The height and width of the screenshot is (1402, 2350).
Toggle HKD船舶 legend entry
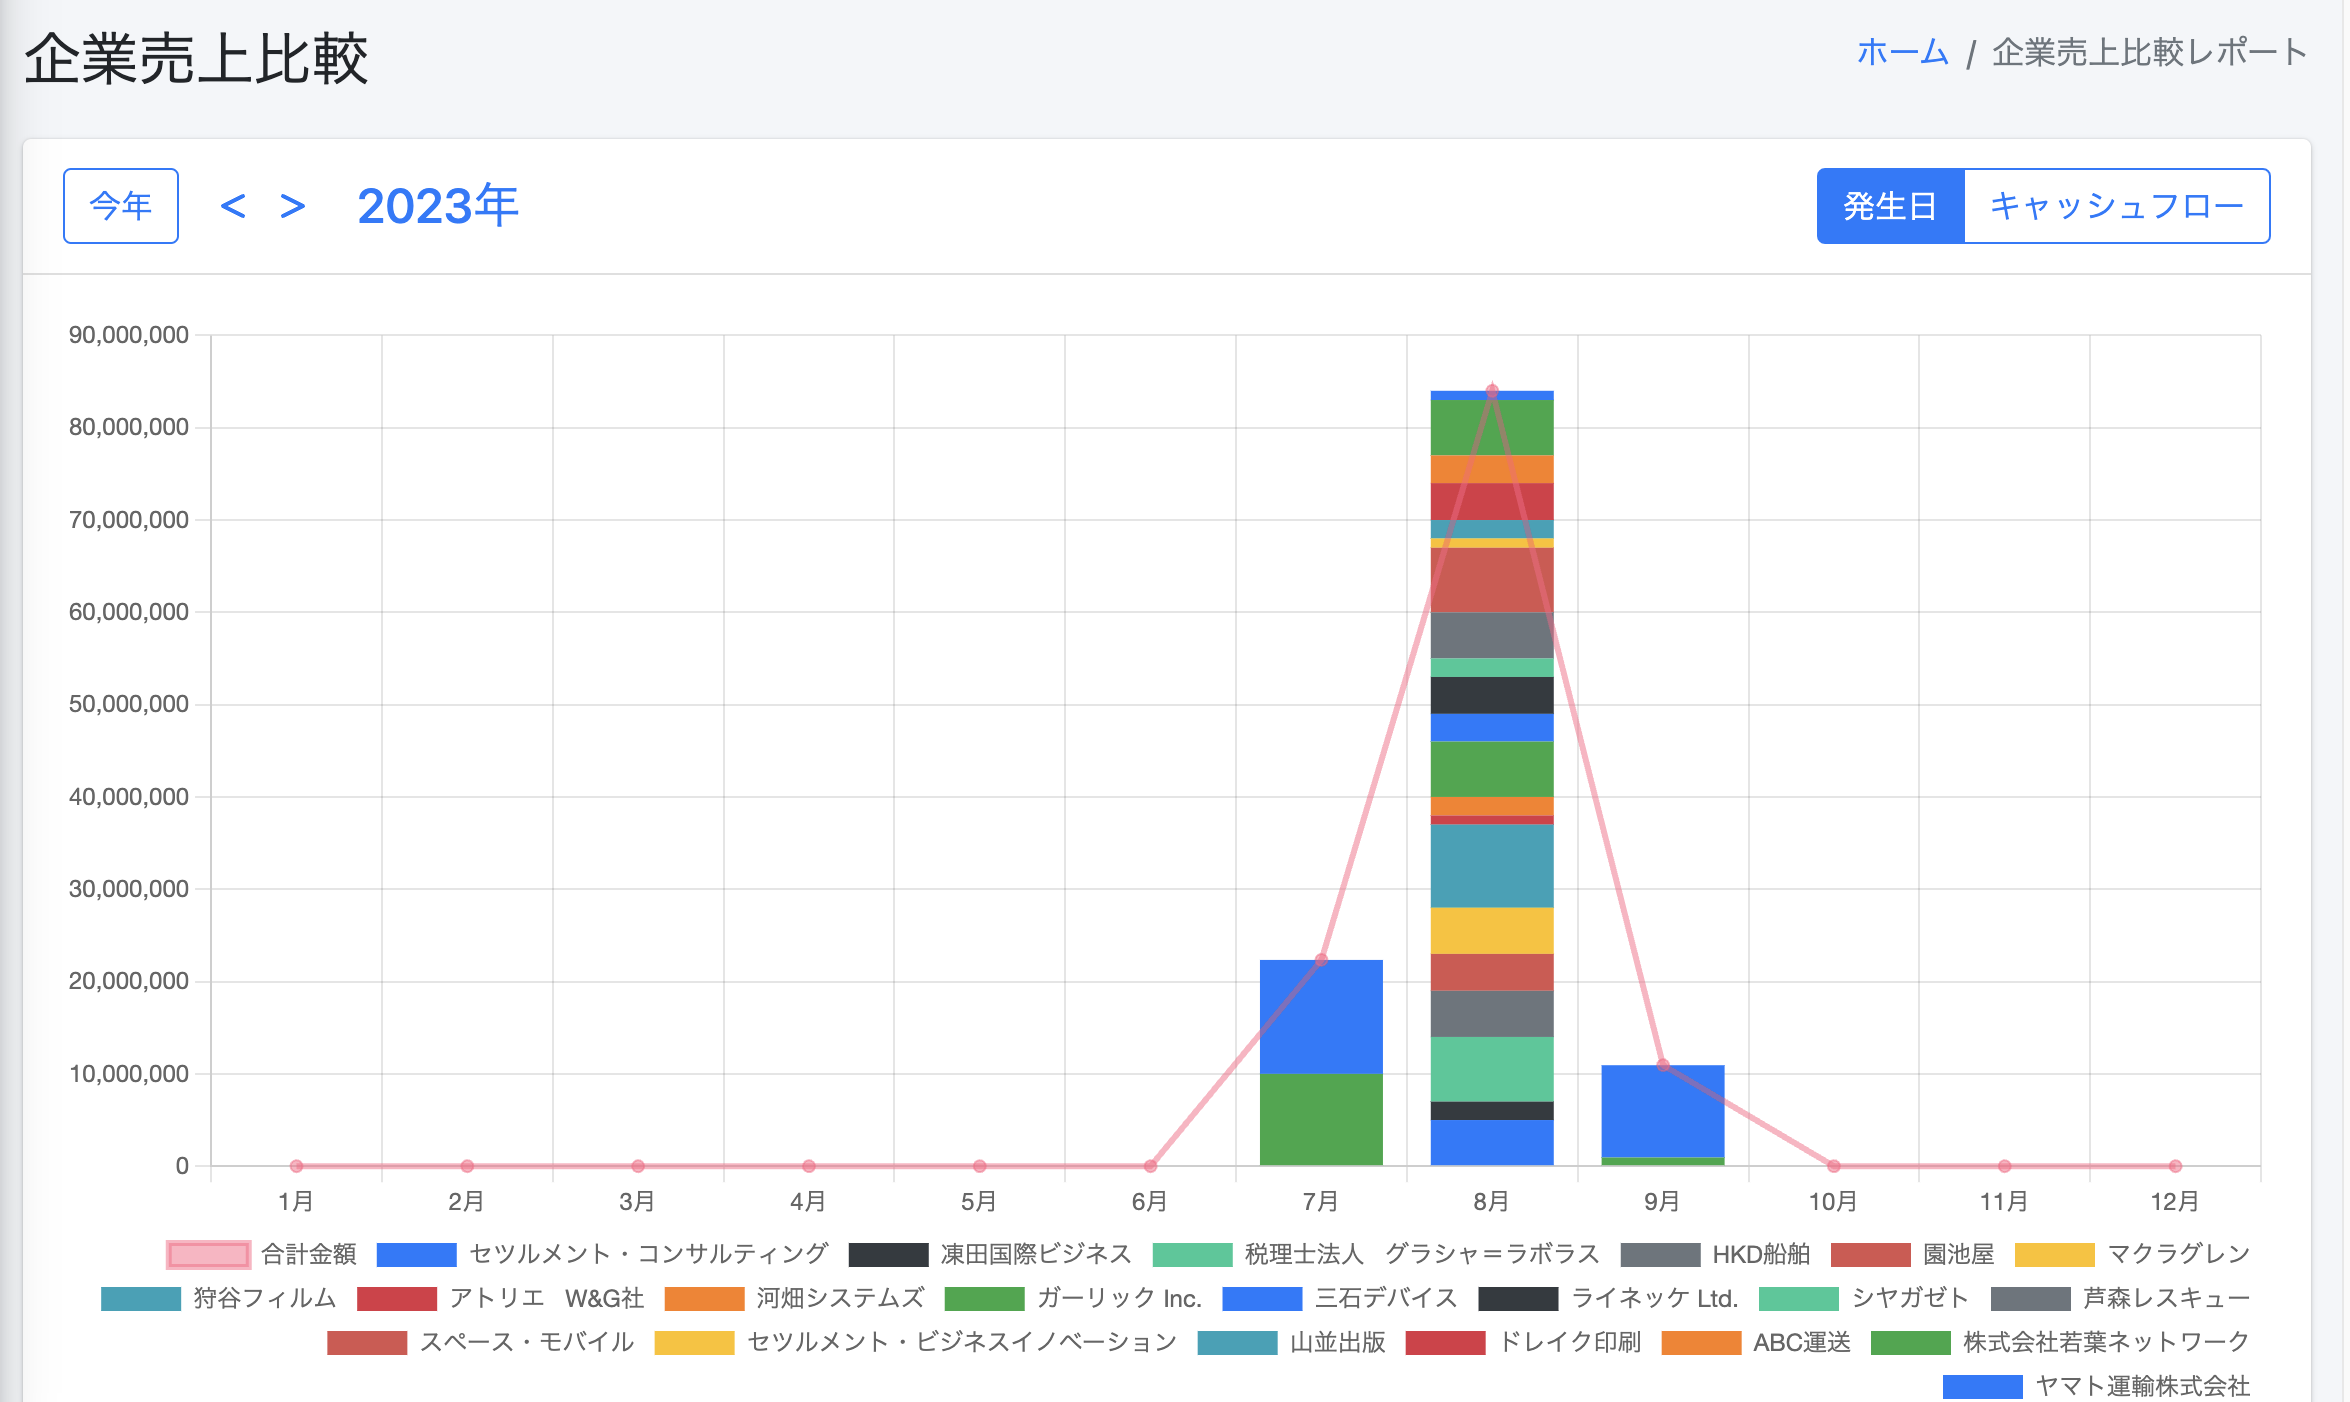(x=1715, y=1254)
